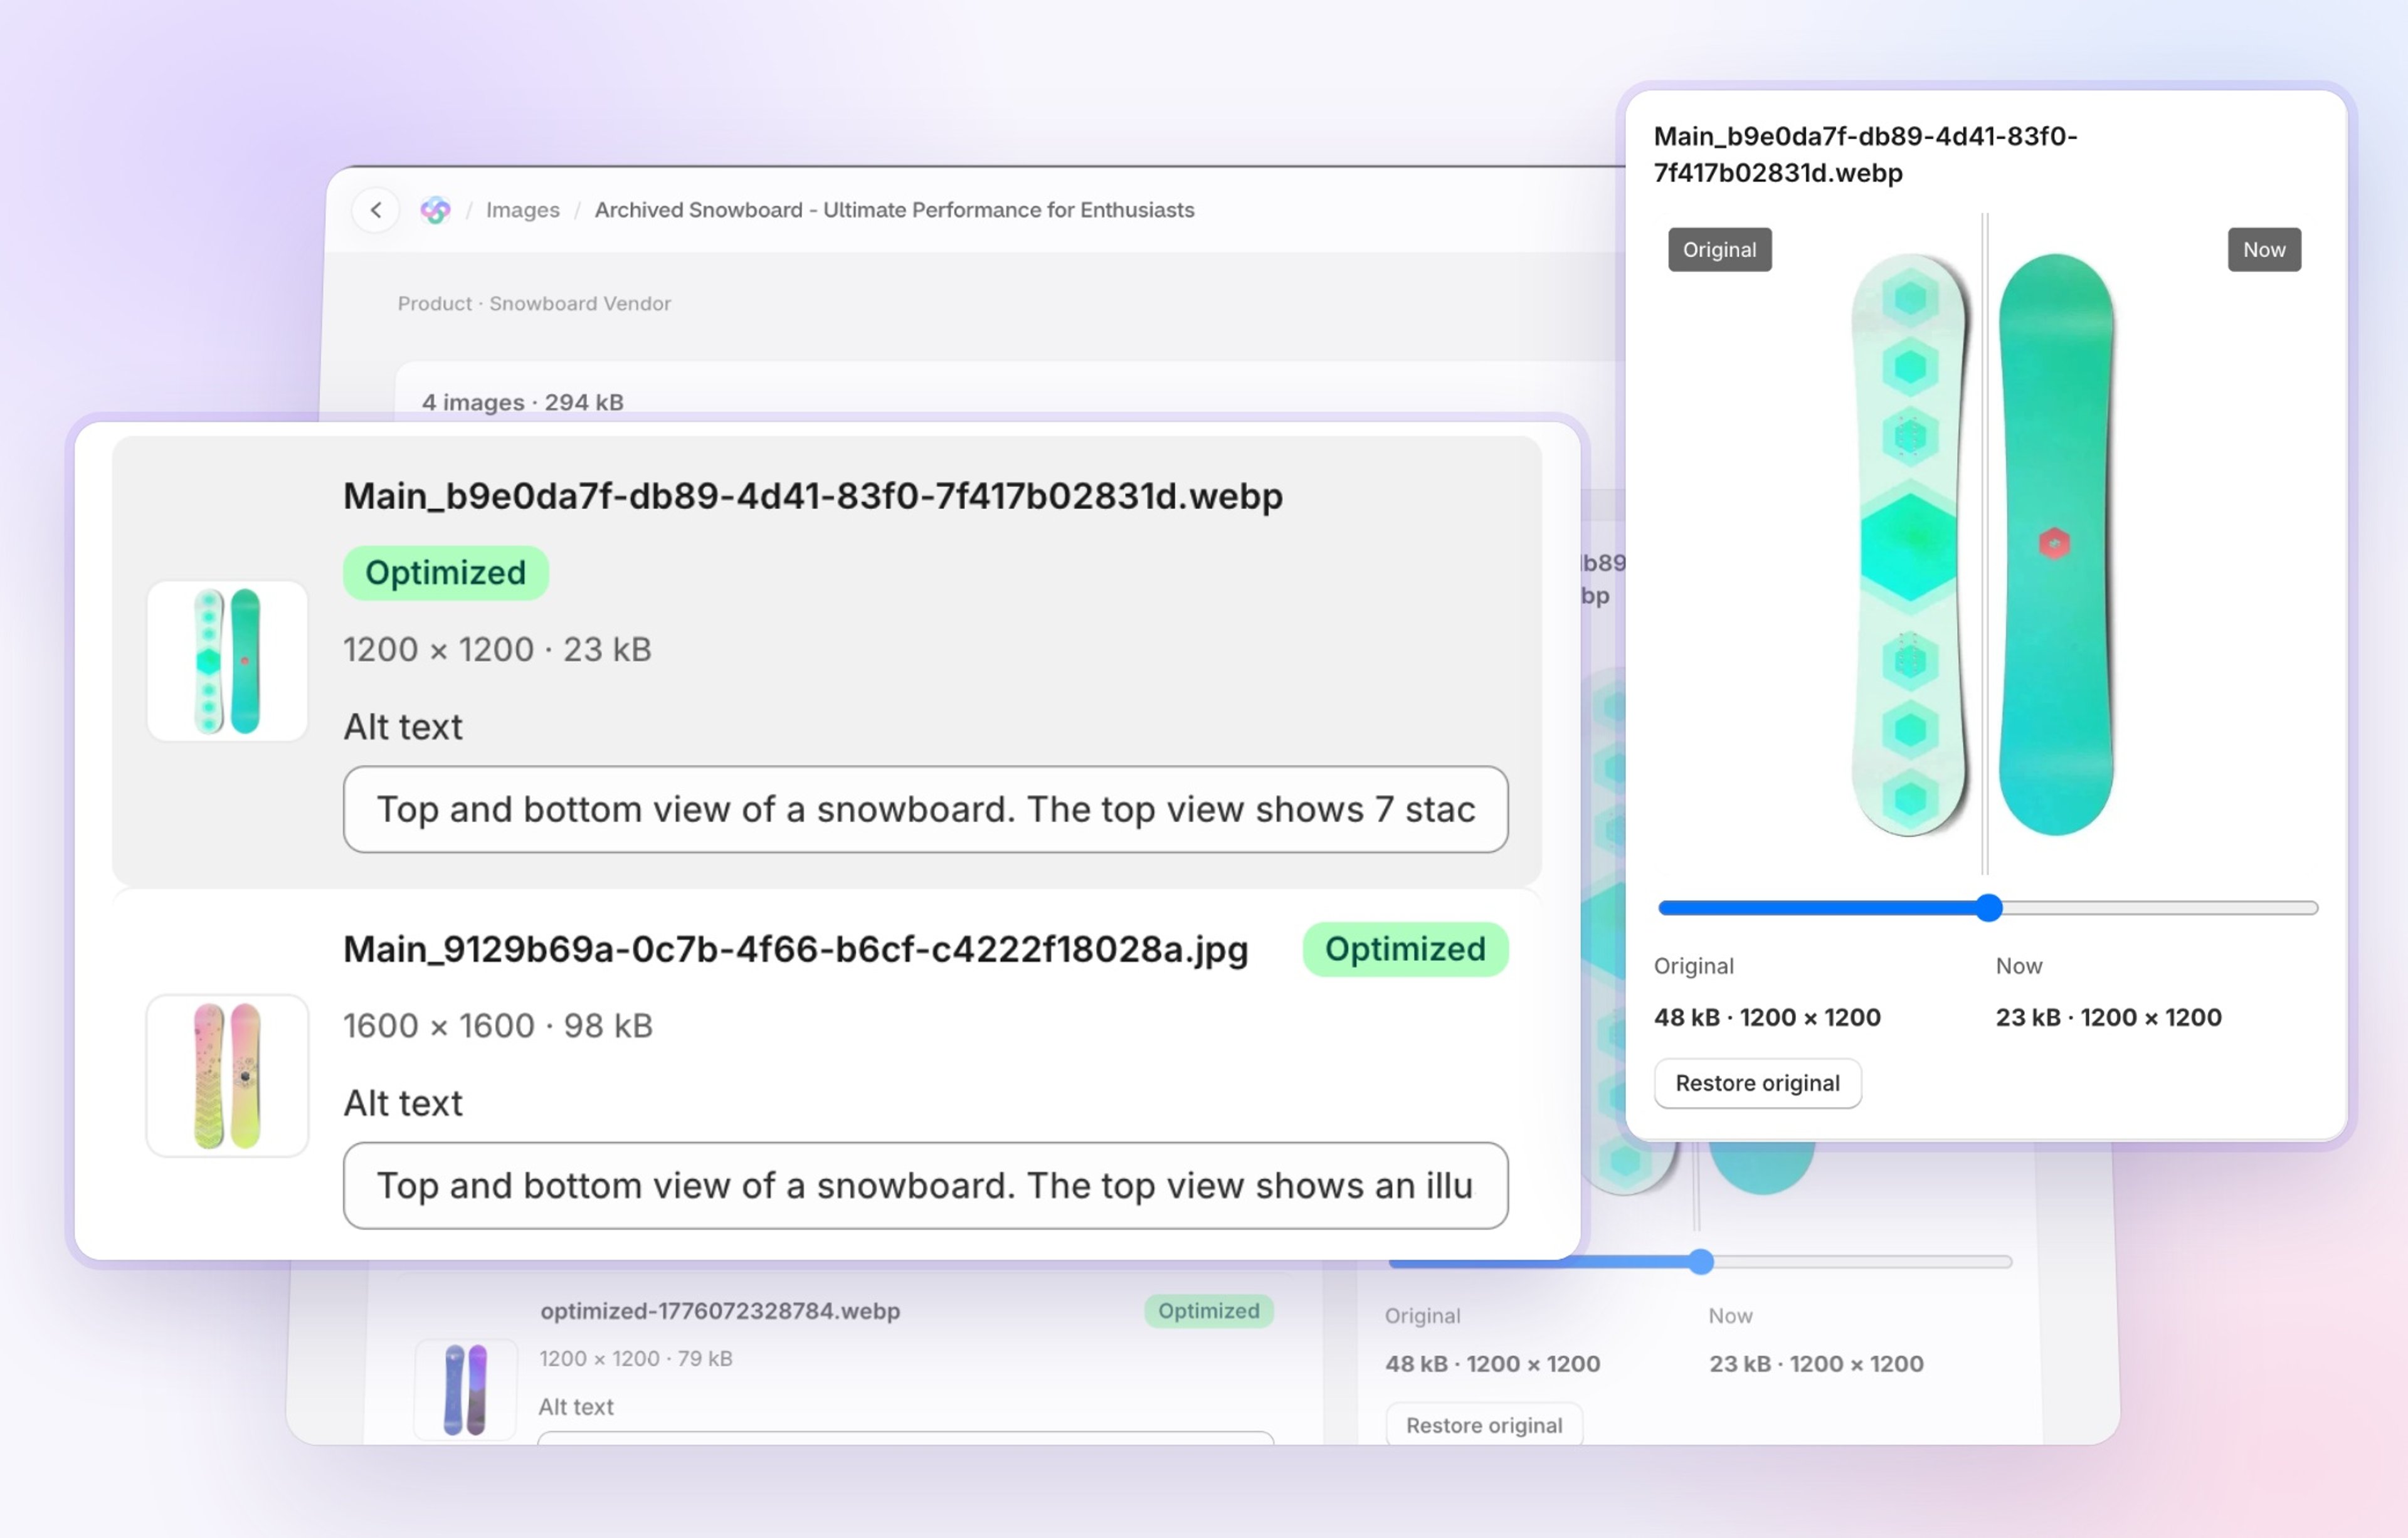2408x1538 pixels.
Task: Edit alt text starting 'shows 7 stac'
Action: tap(925, 809)
